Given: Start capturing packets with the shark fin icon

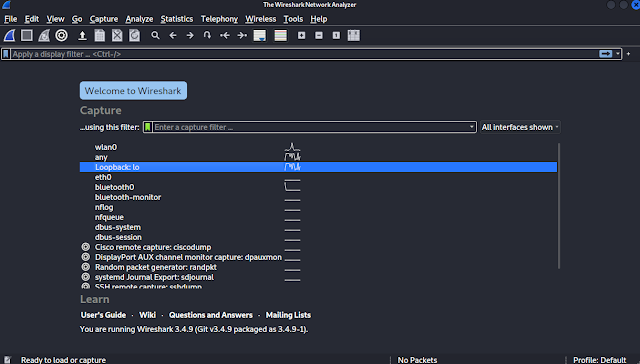Looking at the screenshot, I should 9,36.
